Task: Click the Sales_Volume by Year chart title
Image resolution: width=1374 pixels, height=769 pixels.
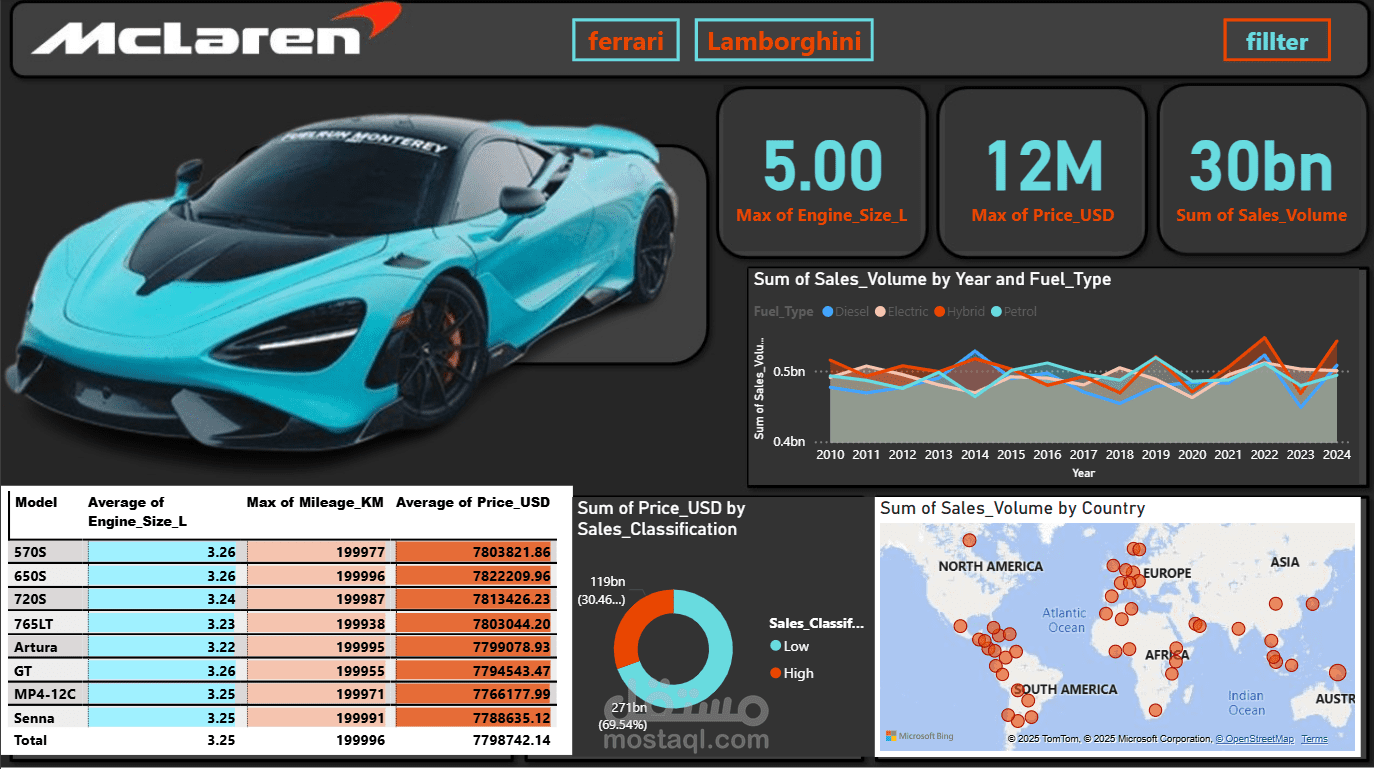Action: pos(932,279)
